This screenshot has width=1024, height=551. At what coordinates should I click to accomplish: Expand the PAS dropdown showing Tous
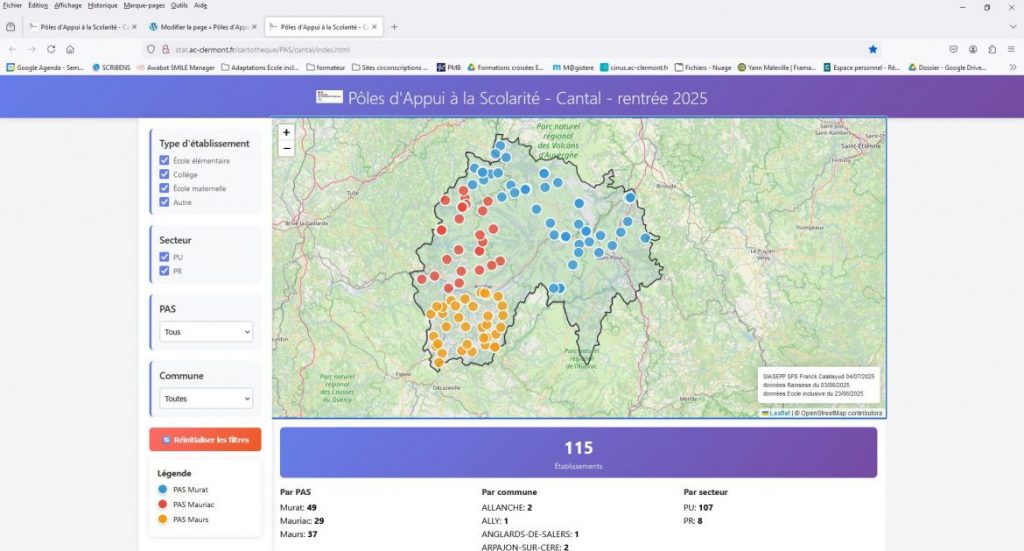pyautogui.click(x=206, y=332)
